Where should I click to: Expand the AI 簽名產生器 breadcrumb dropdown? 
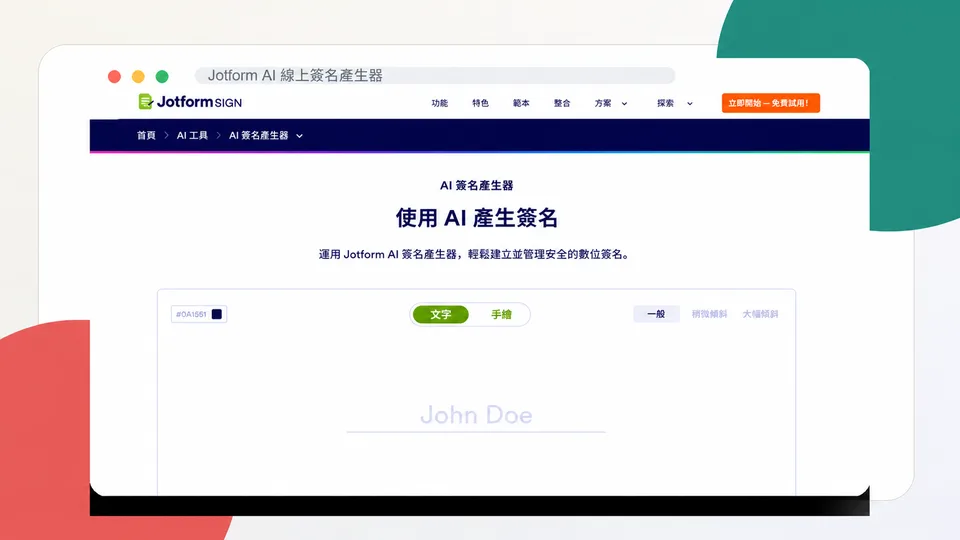266,135
